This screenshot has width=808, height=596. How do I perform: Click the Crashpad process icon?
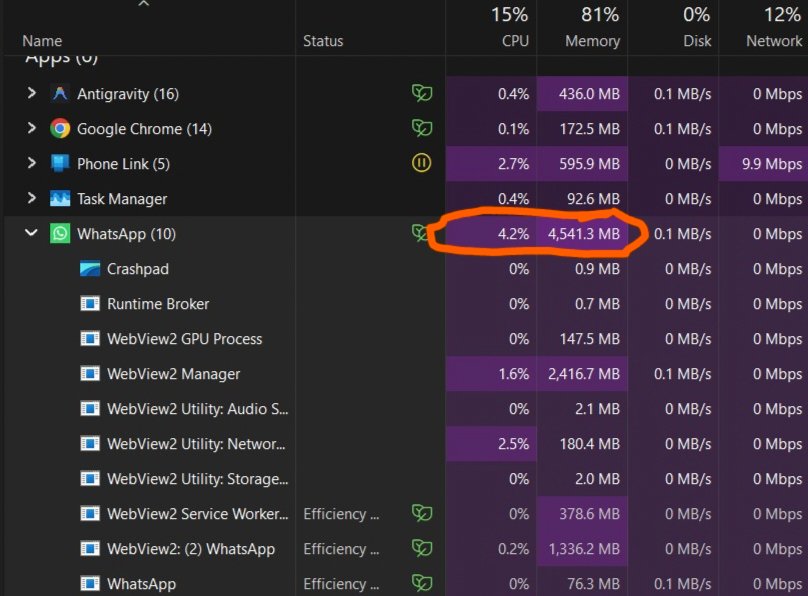pos(90,269)
